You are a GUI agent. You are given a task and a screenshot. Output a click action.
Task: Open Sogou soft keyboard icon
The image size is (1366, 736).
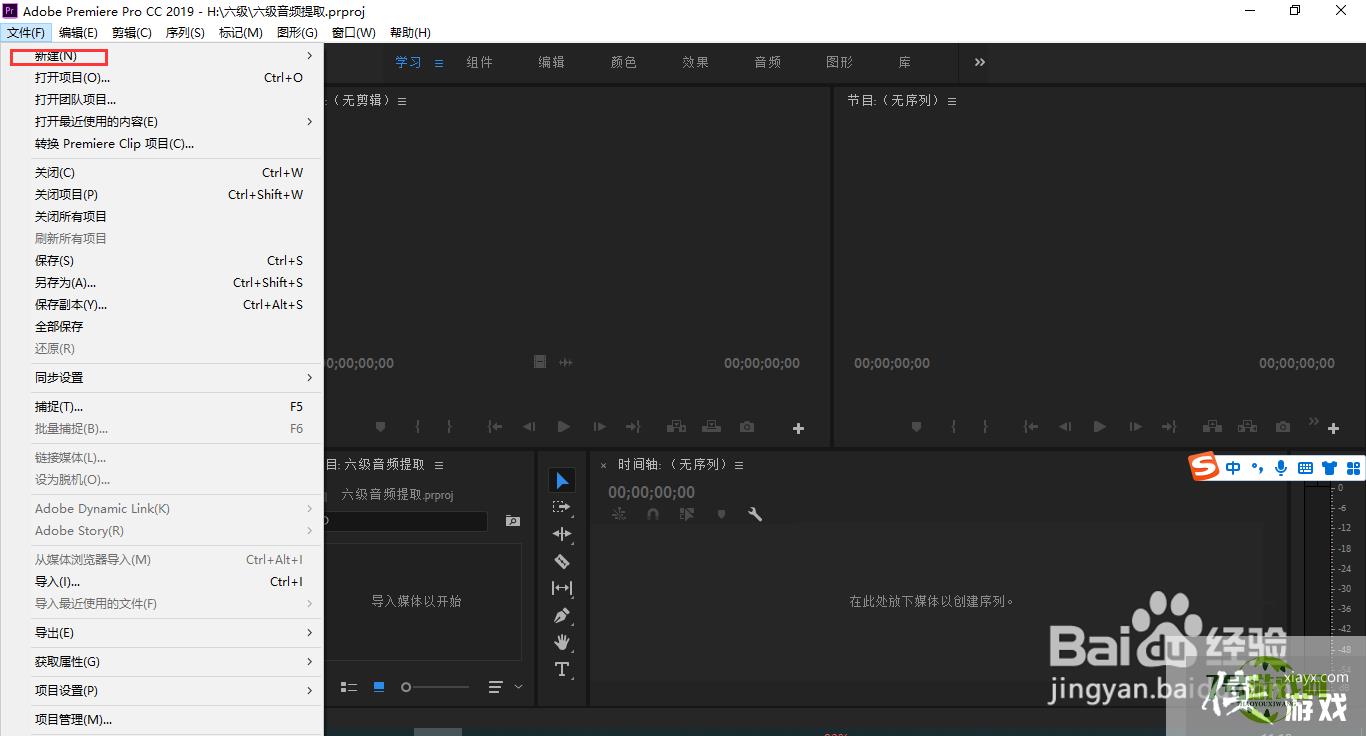click(x=1305, y=467)
